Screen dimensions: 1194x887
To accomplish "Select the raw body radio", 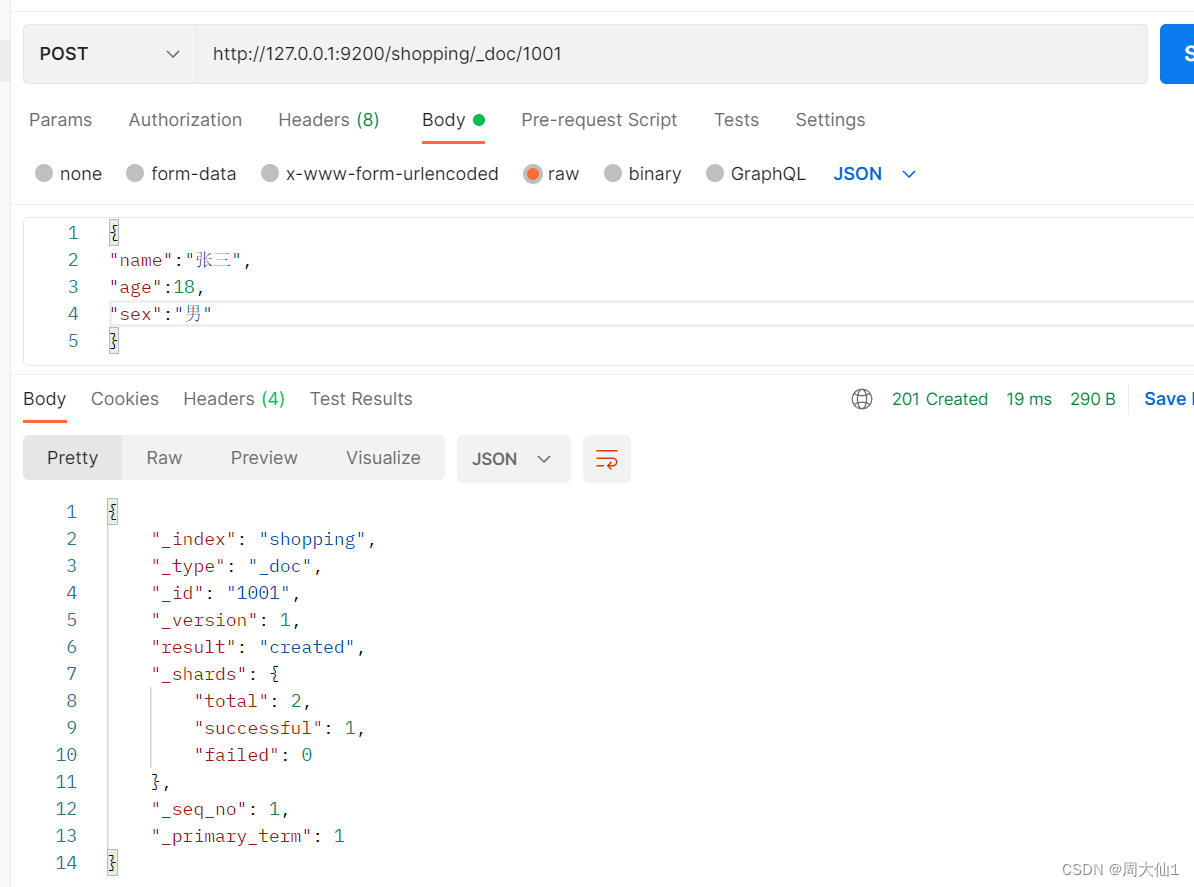I will click(533, 174).
